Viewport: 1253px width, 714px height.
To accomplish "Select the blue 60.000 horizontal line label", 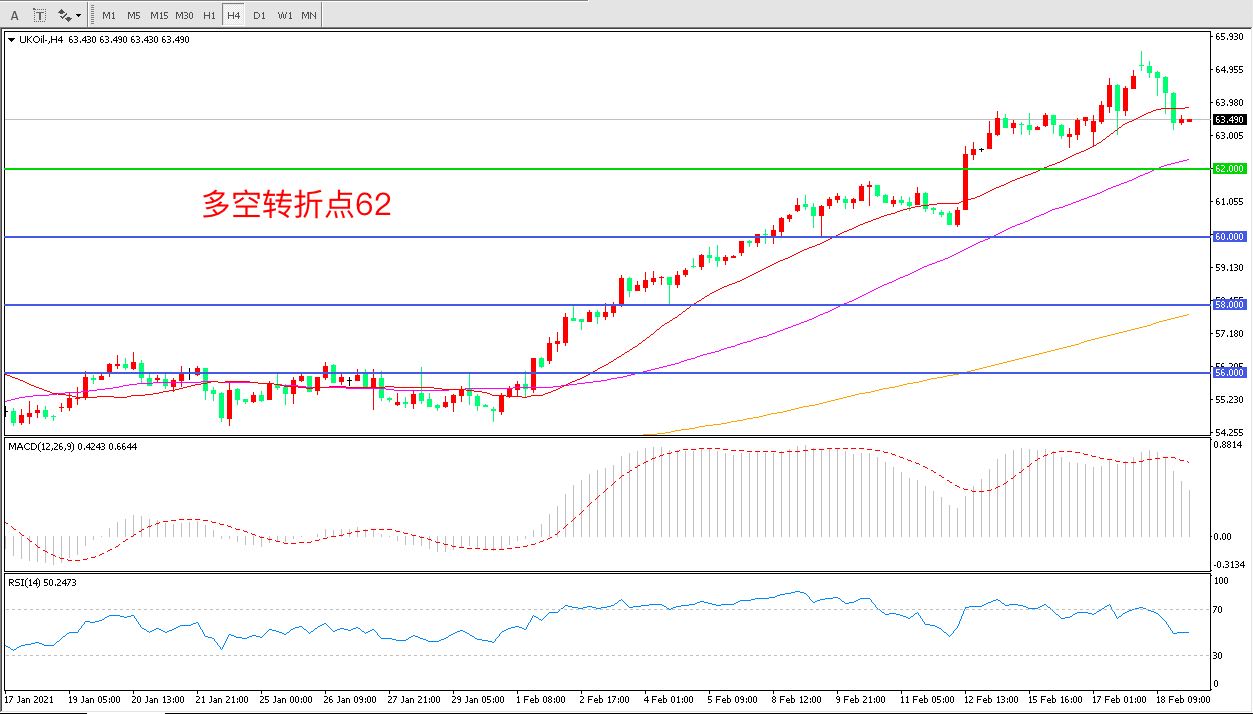I will pyautogui.click(x=1229, y=237).
